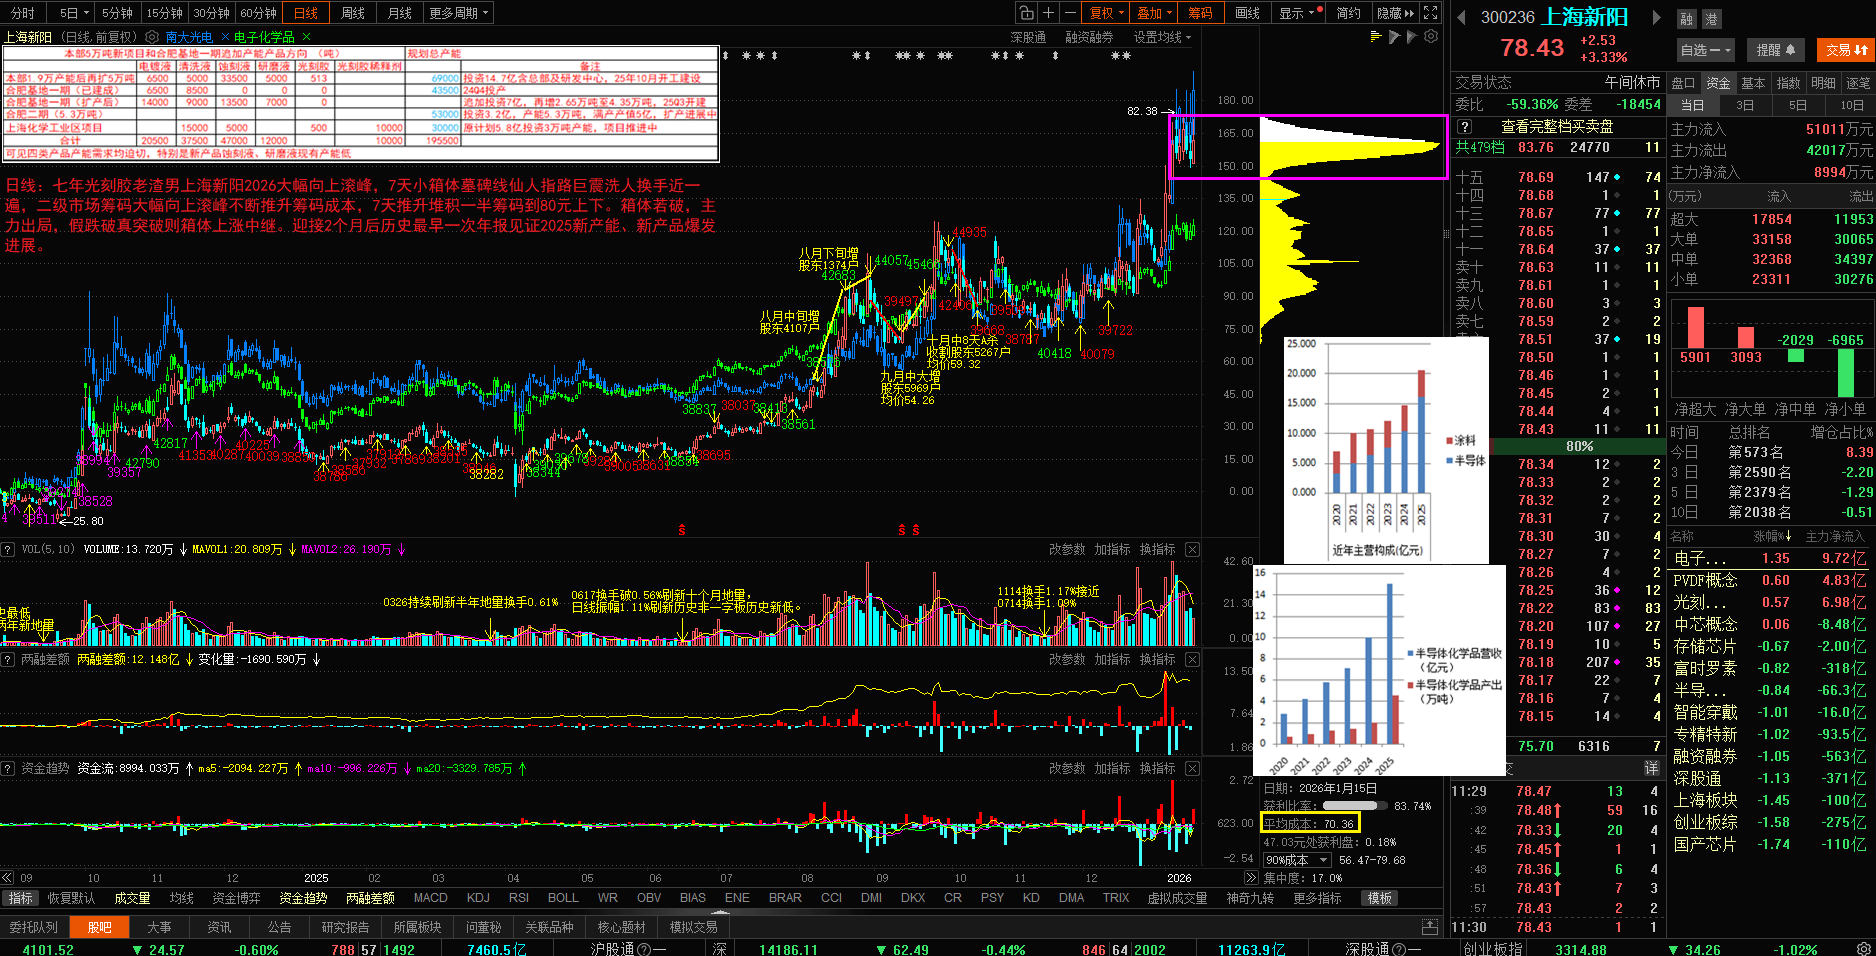Toggle the 筹码 chip distribution button
This screenshot has width=1876, height=956.
[1200, 13]
